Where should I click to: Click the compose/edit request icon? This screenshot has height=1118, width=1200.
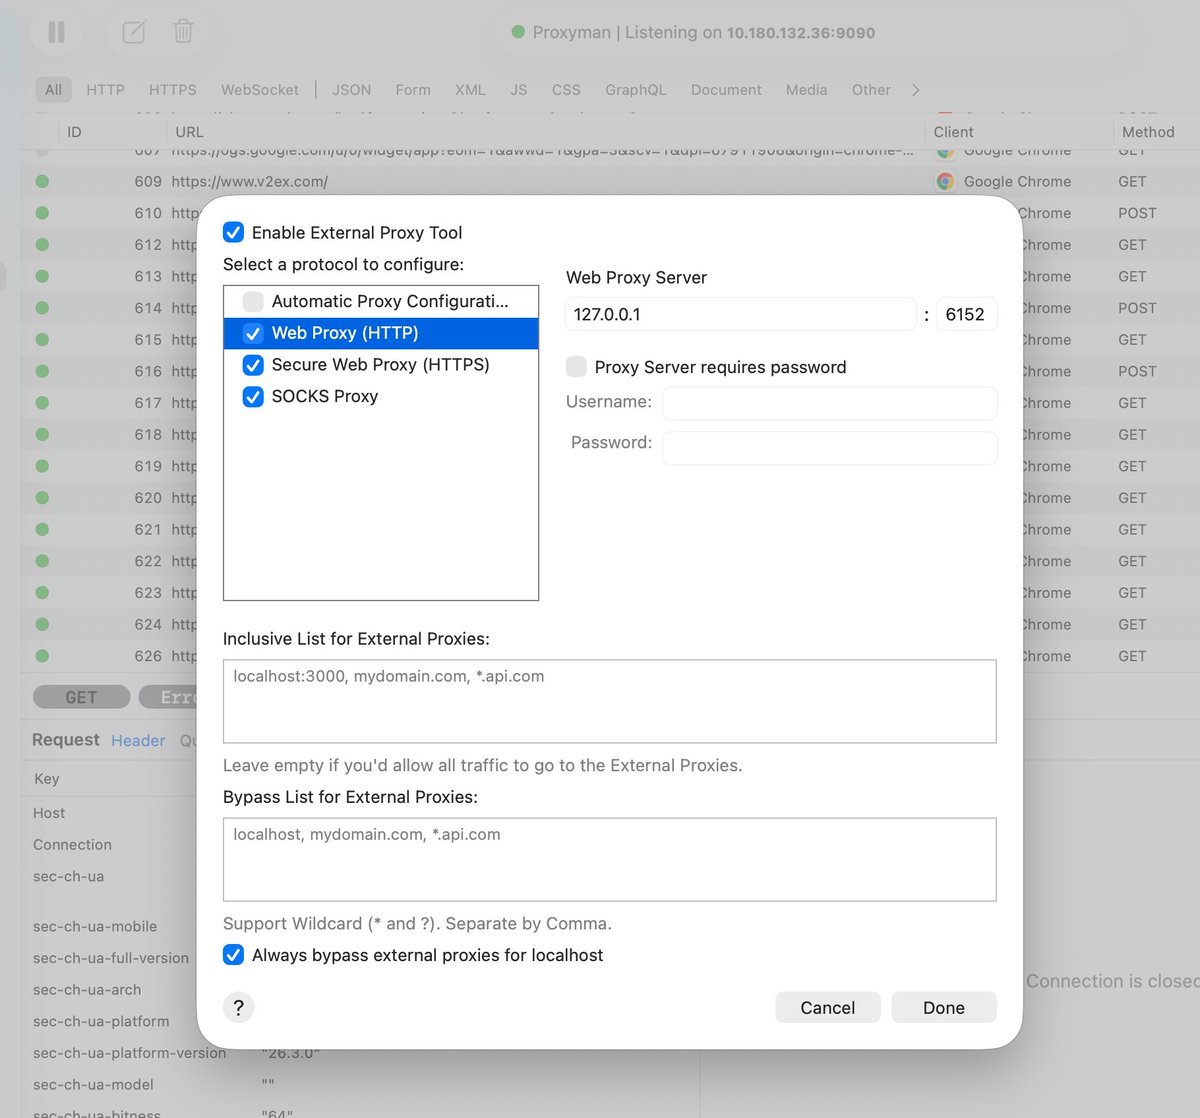point(134,32)
